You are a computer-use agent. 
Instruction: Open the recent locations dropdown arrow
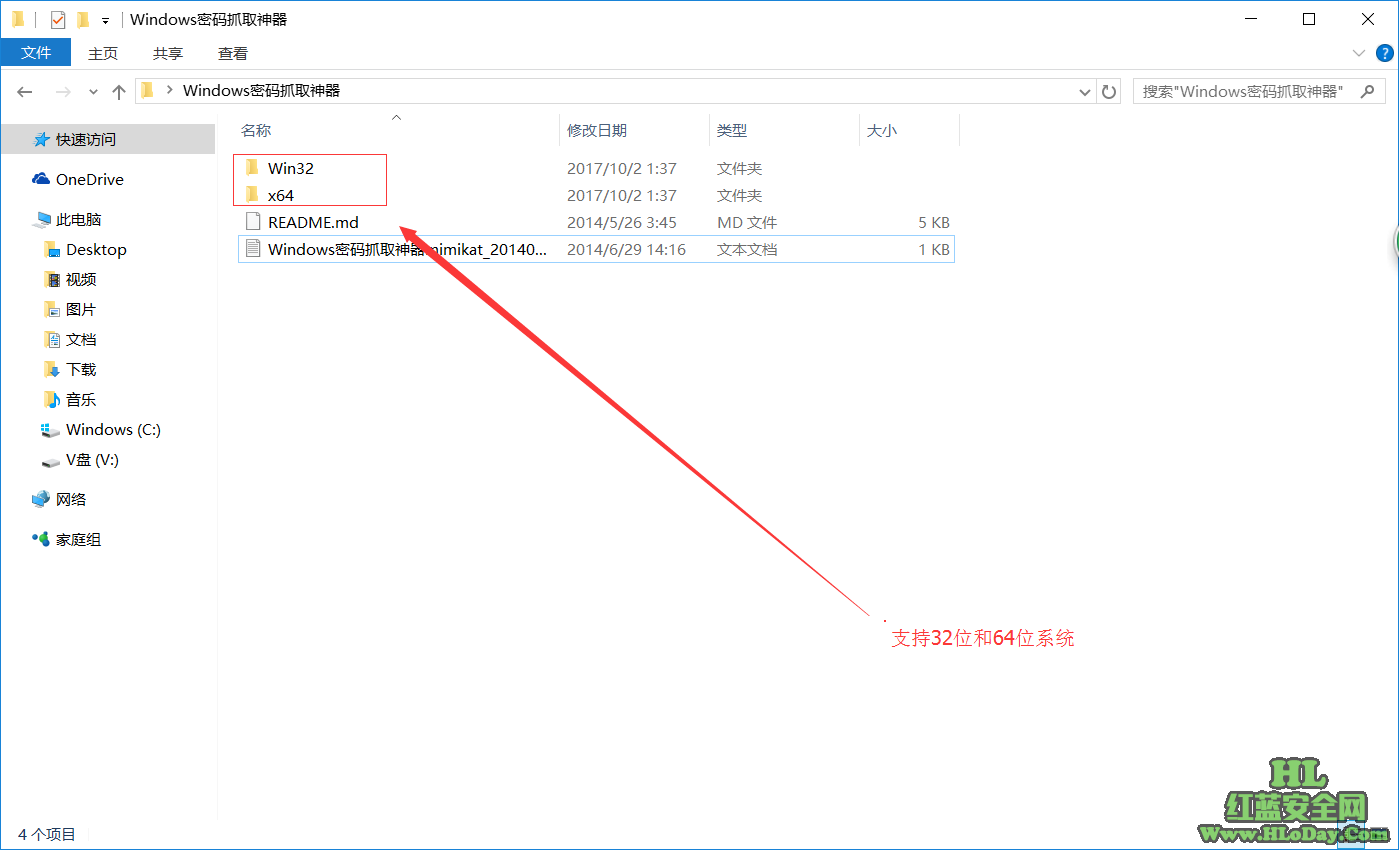93,91
